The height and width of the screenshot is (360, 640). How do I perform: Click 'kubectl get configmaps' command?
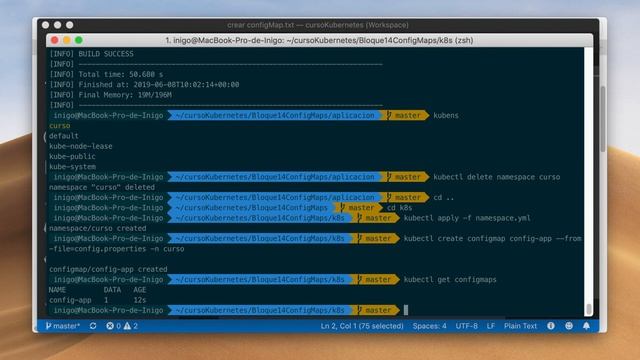450,280
